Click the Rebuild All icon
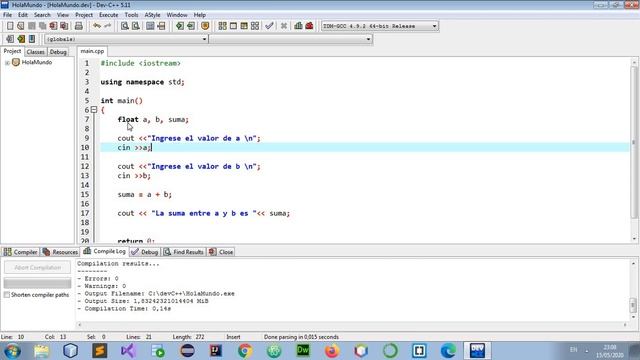Image resolution: width=640 pixels, height=360 pixels. (x=255, y=26)
